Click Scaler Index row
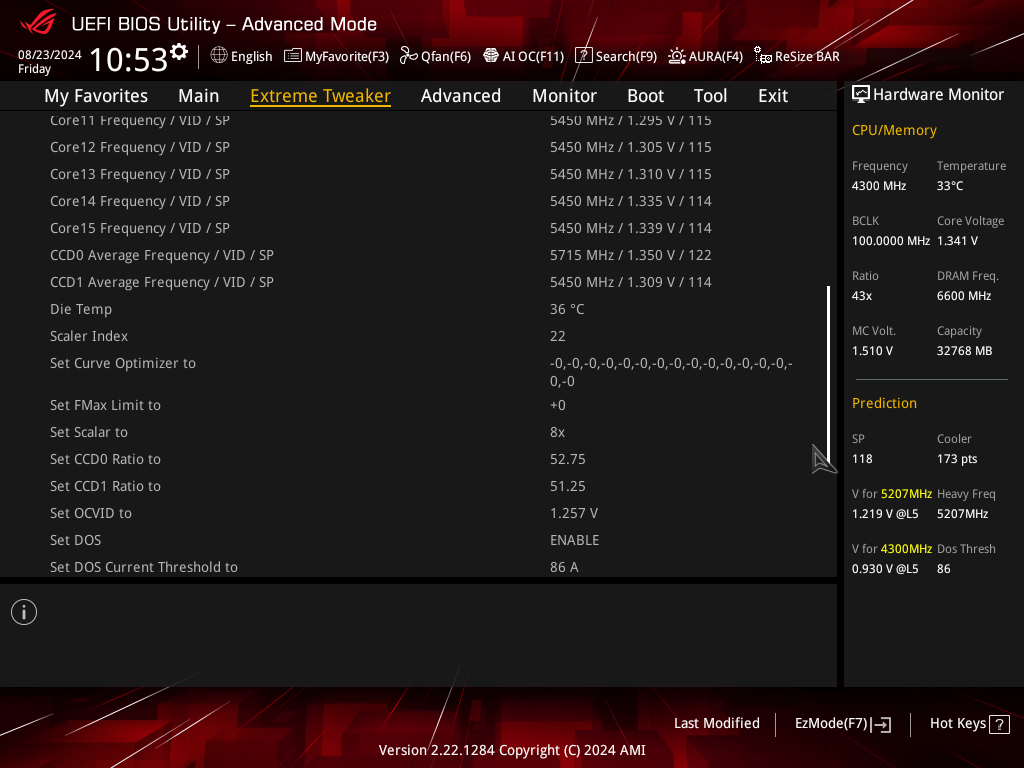The height and width of the screenshot is (768, 1024). [x=418, y=336]
